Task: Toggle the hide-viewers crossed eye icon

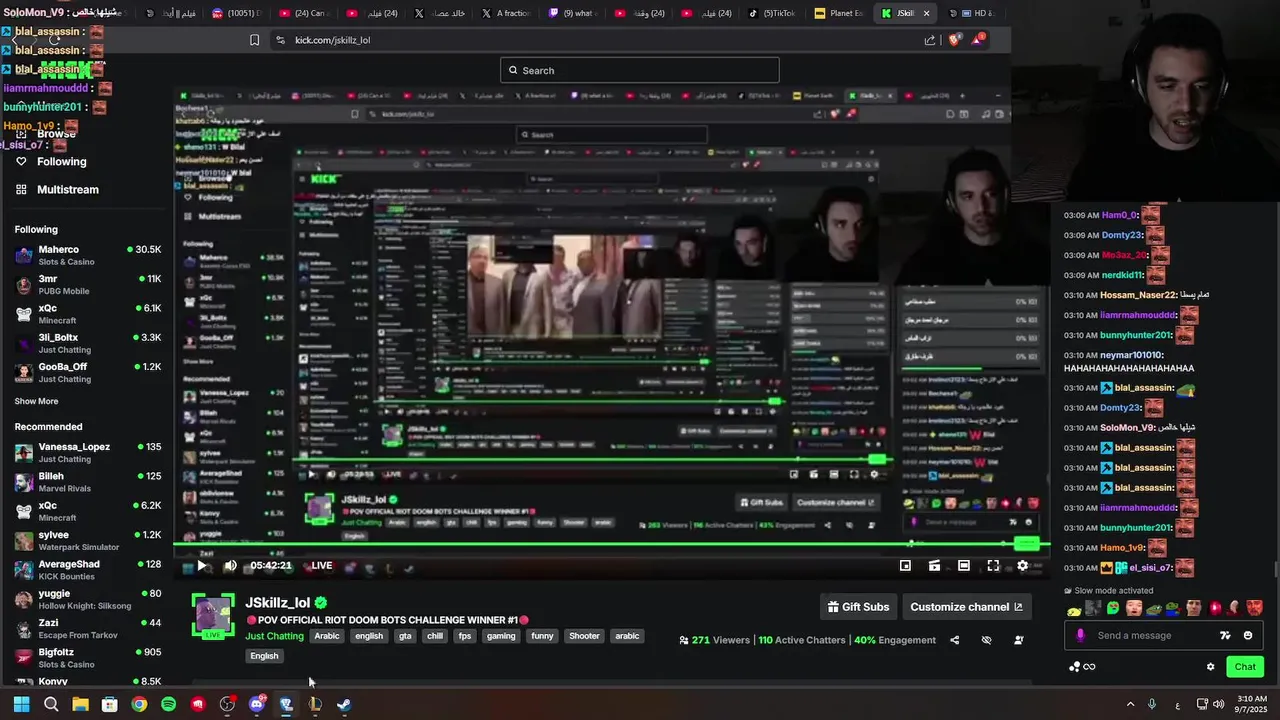Action: pyautogui.click(x=986, y=640)
